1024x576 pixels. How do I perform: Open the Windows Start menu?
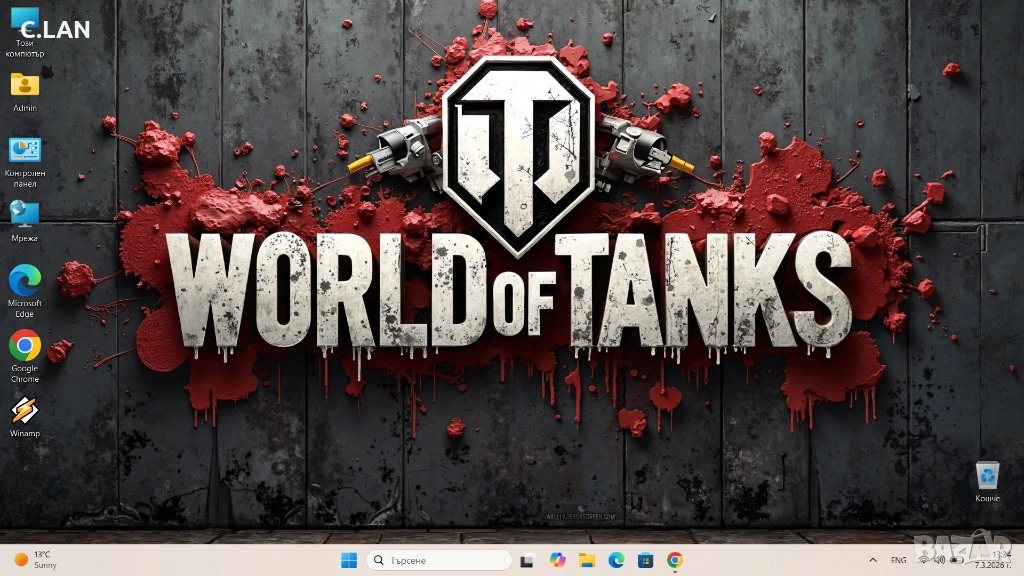coord(348,560)
